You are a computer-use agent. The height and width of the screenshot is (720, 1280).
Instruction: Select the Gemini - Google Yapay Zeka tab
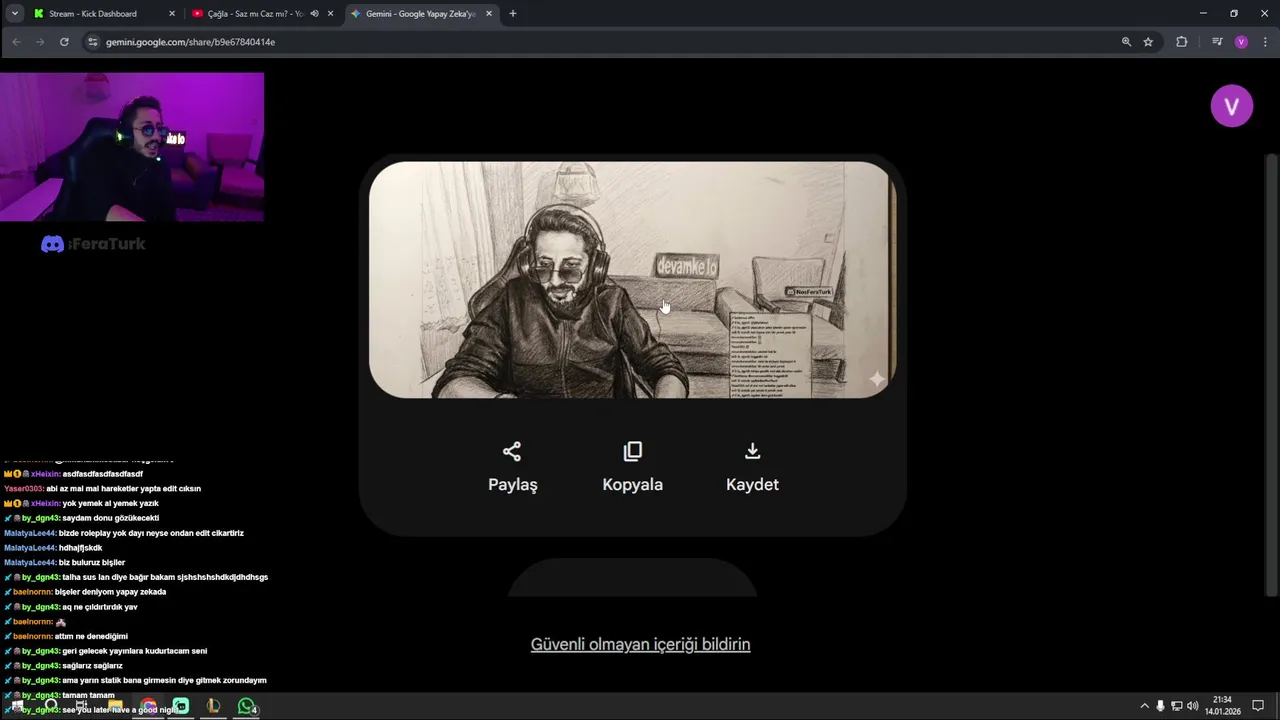tap(420, 14)
